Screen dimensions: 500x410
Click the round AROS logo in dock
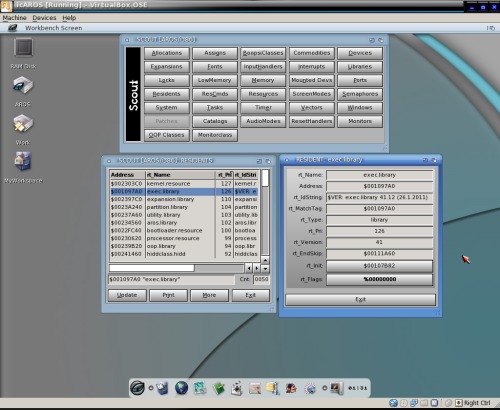pyautogui.click(x=137, y=388)
